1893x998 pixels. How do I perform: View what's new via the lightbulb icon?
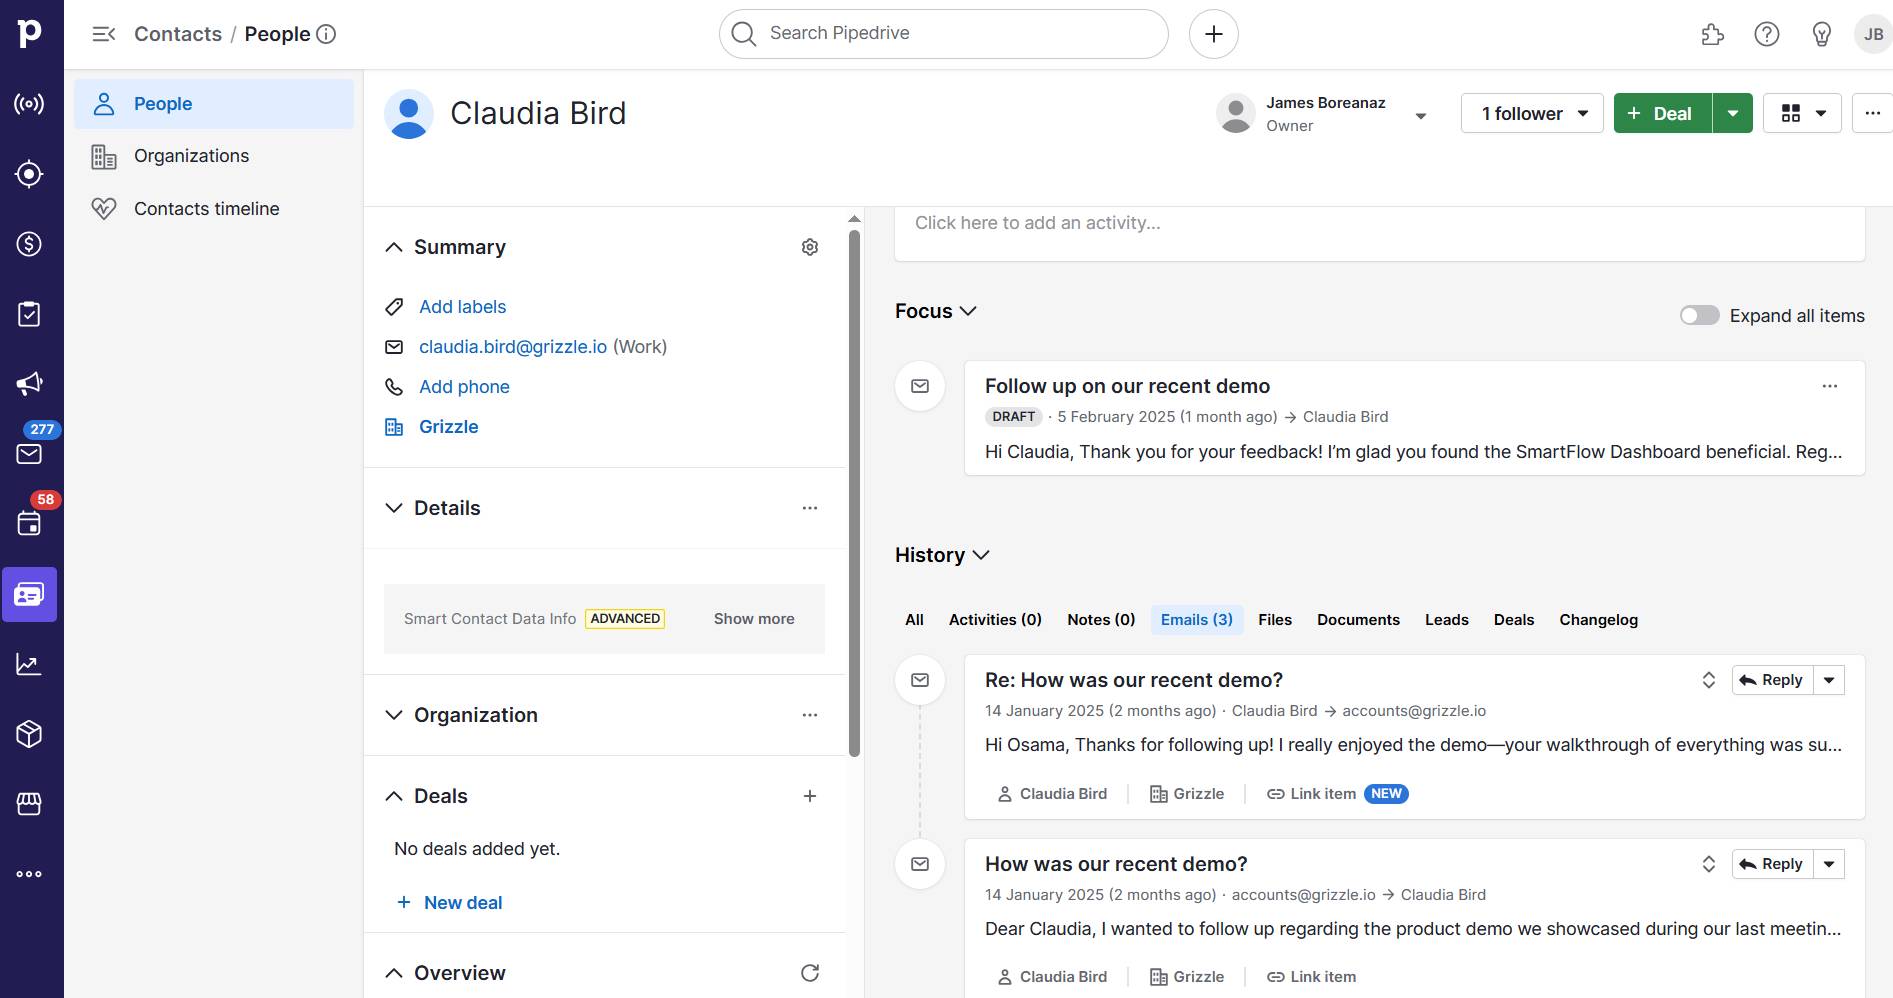[x=1822, y=34]
